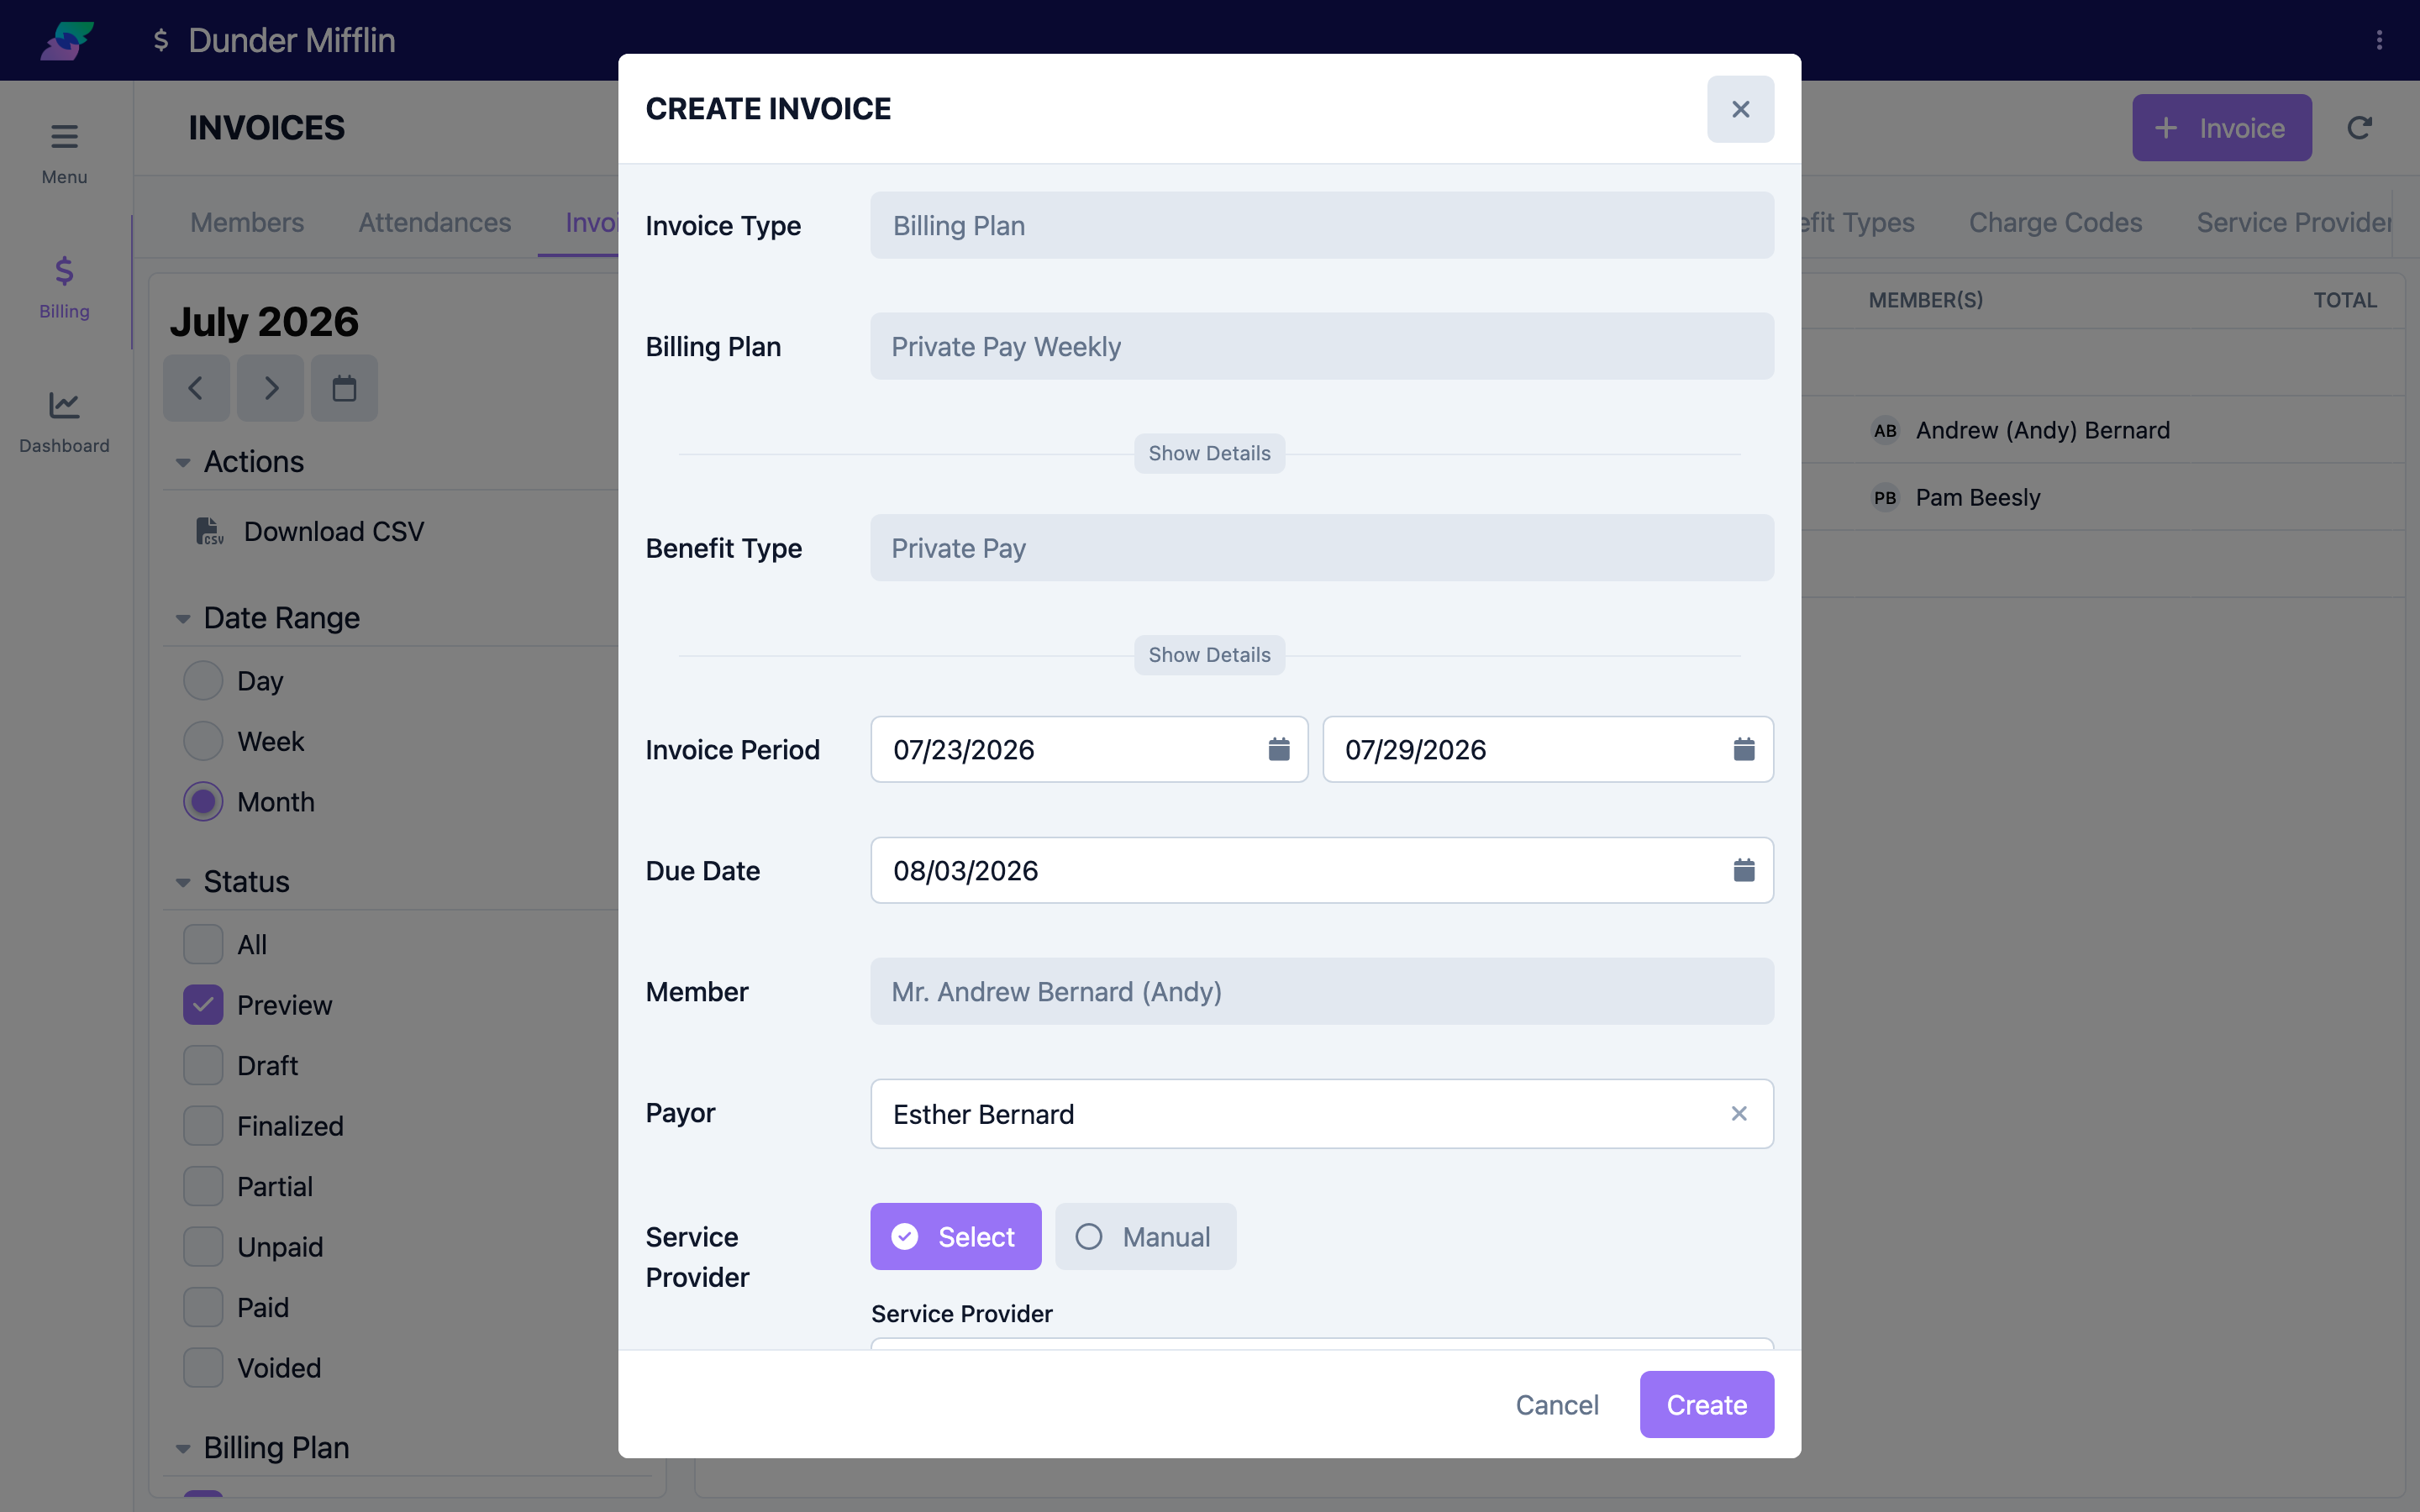
Task: Check the Voided status filter
Action: click(203, 1368)
